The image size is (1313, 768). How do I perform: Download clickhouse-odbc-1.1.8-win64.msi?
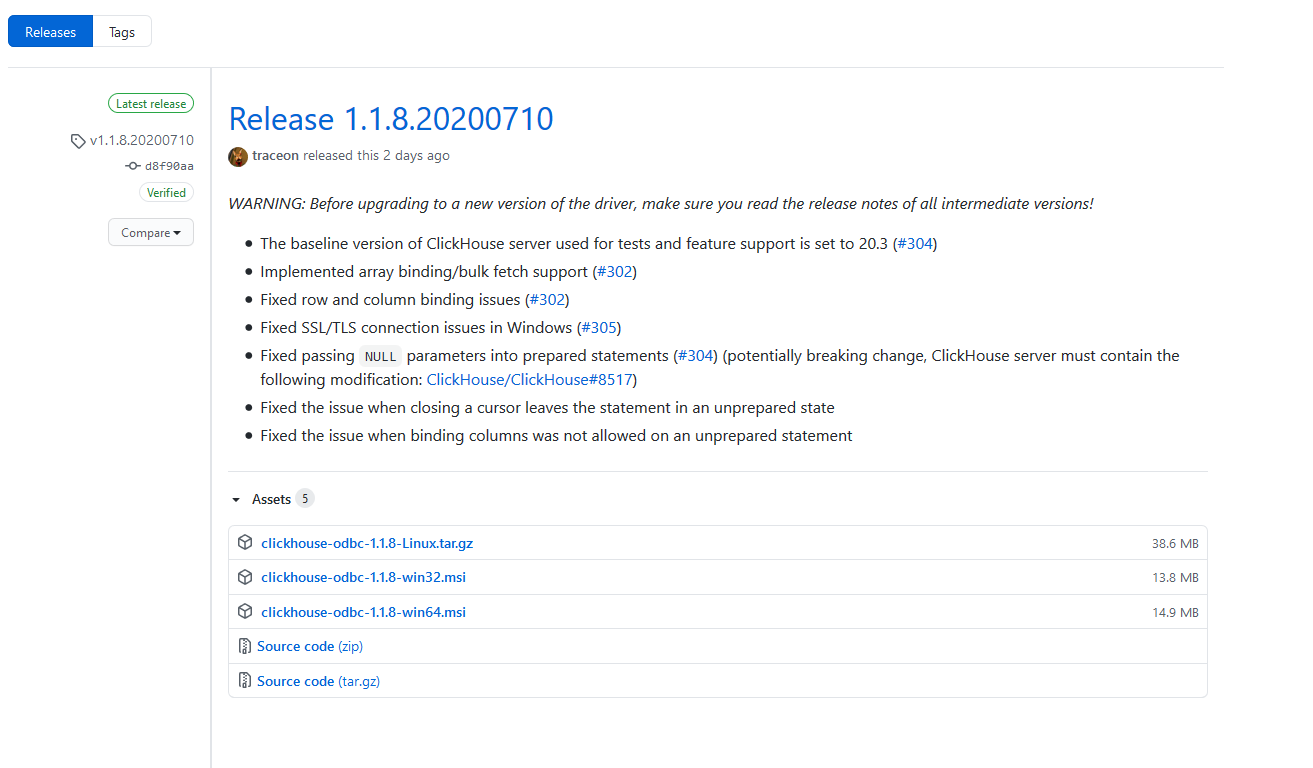pos(363,611)
